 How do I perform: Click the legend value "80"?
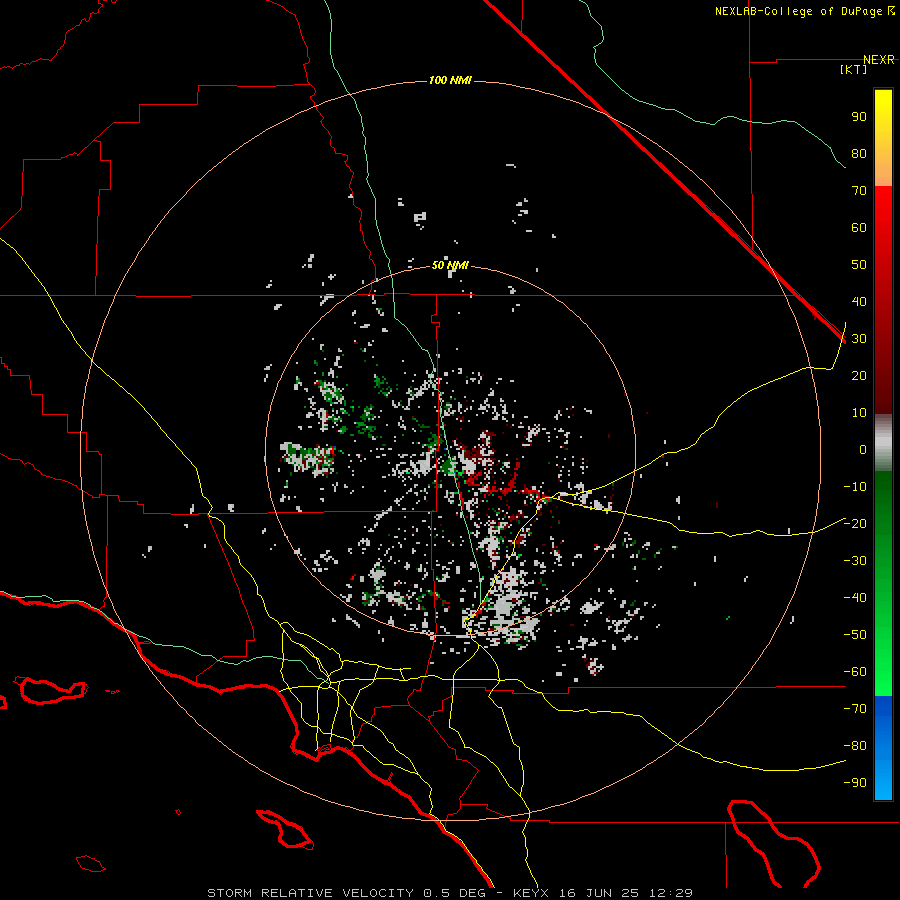click(859, 154)
